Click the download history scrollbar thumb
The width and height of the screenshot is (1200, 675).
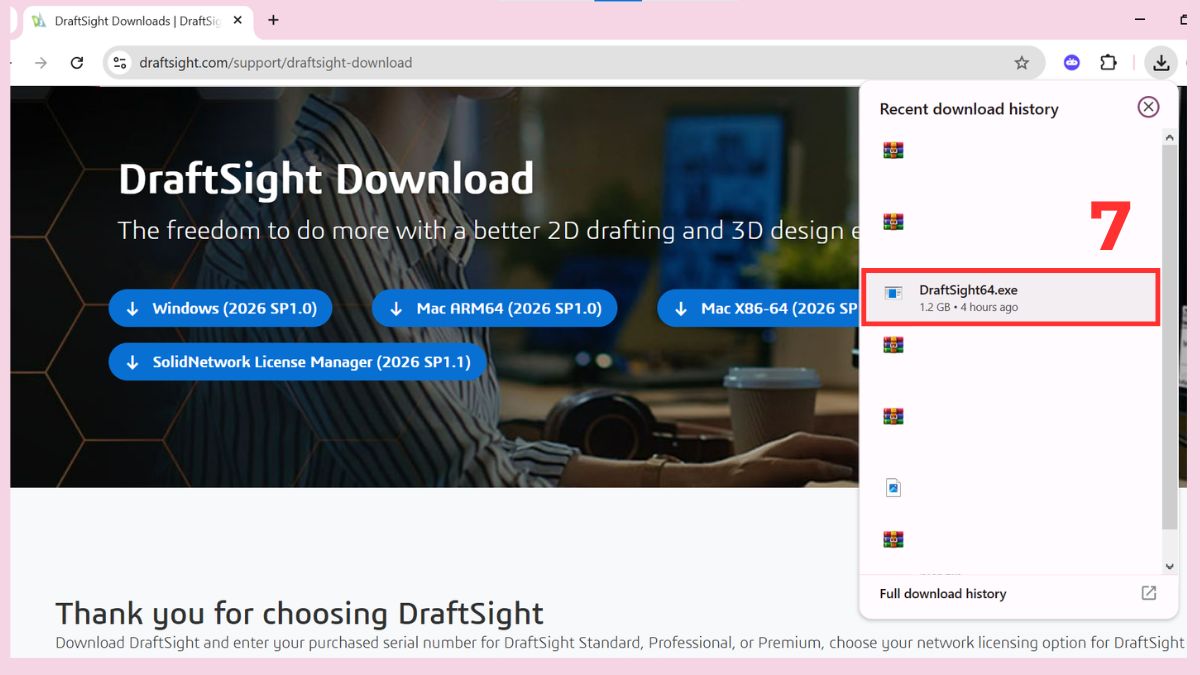(1169, 336)
